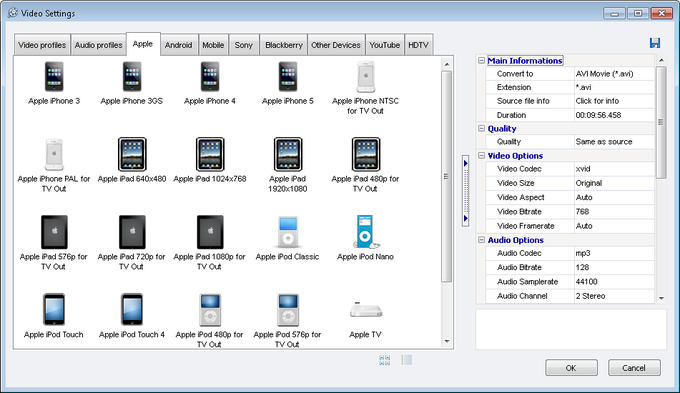This screenshot has width=680, height=393.
Task: Switch to the Sony tab
Action: [244, 45]
